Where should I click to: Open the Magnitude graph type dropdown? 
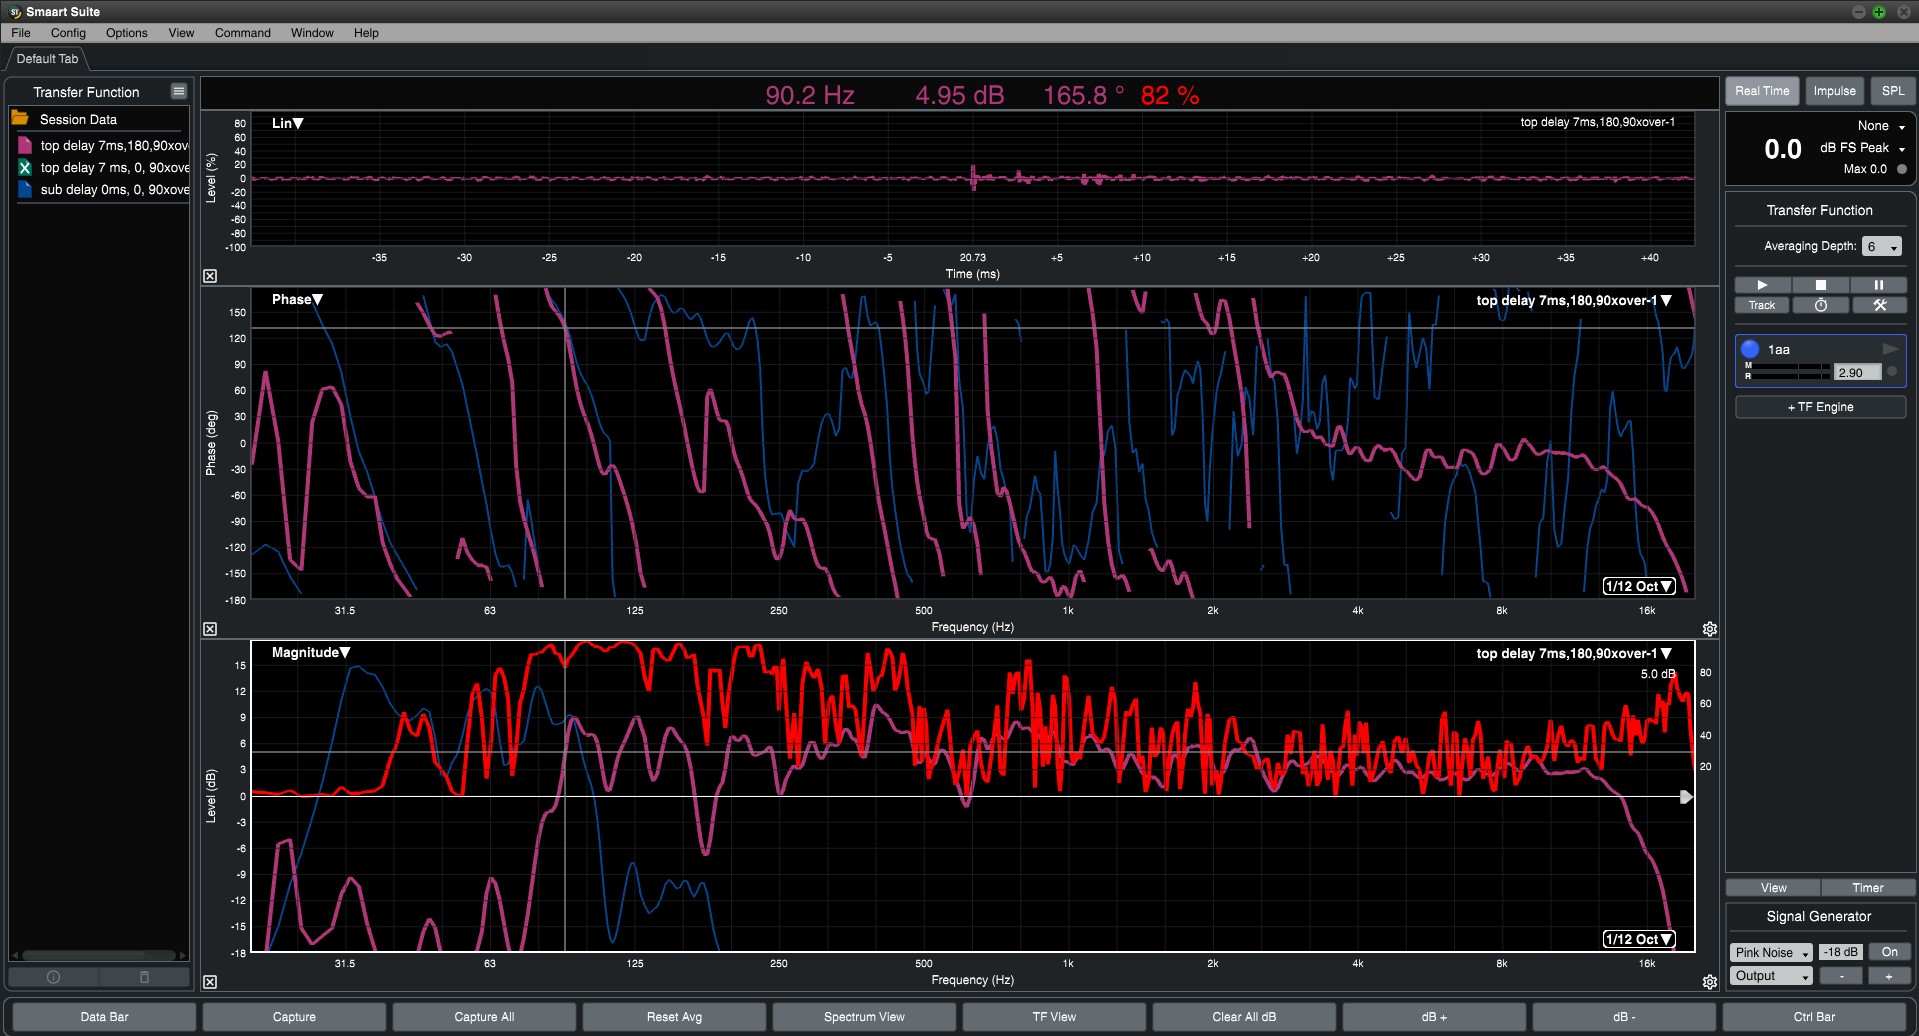(x=311, y=652)
